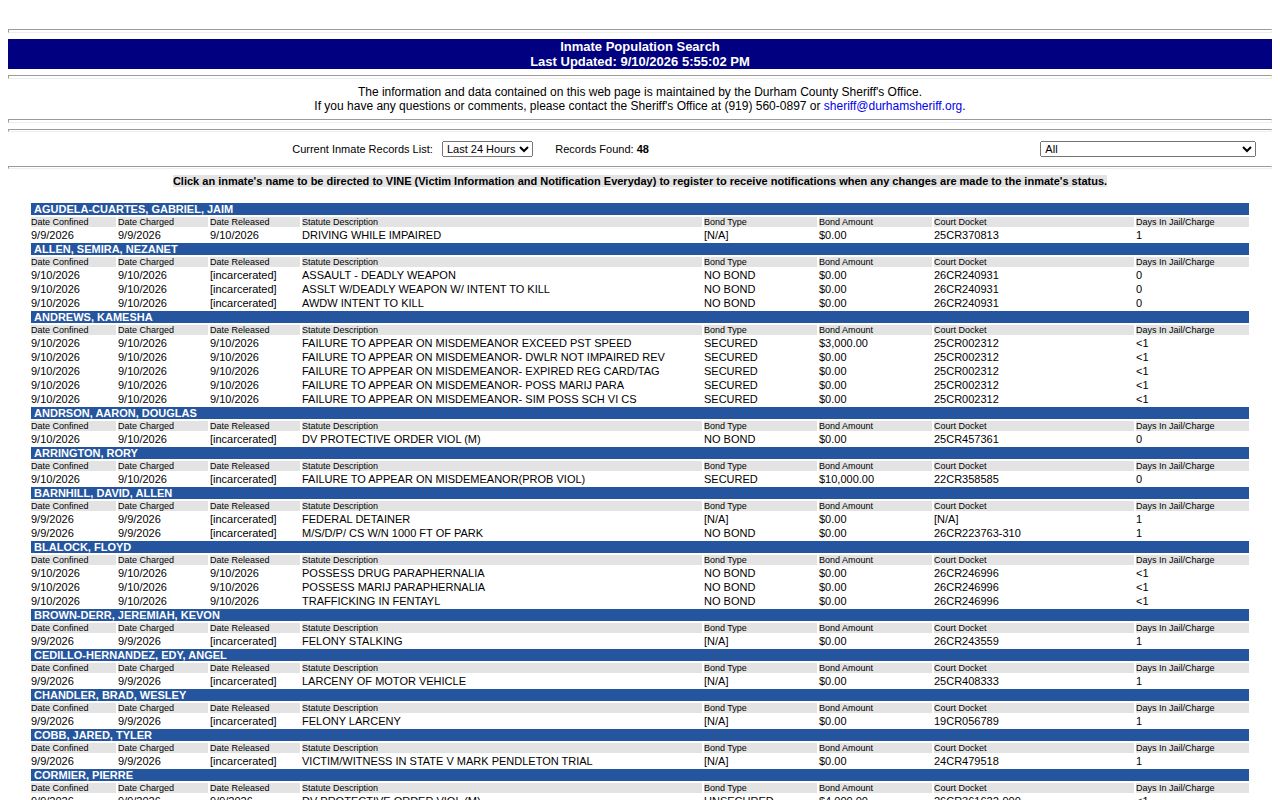Select court docket 26CR243559

(966, 641)
